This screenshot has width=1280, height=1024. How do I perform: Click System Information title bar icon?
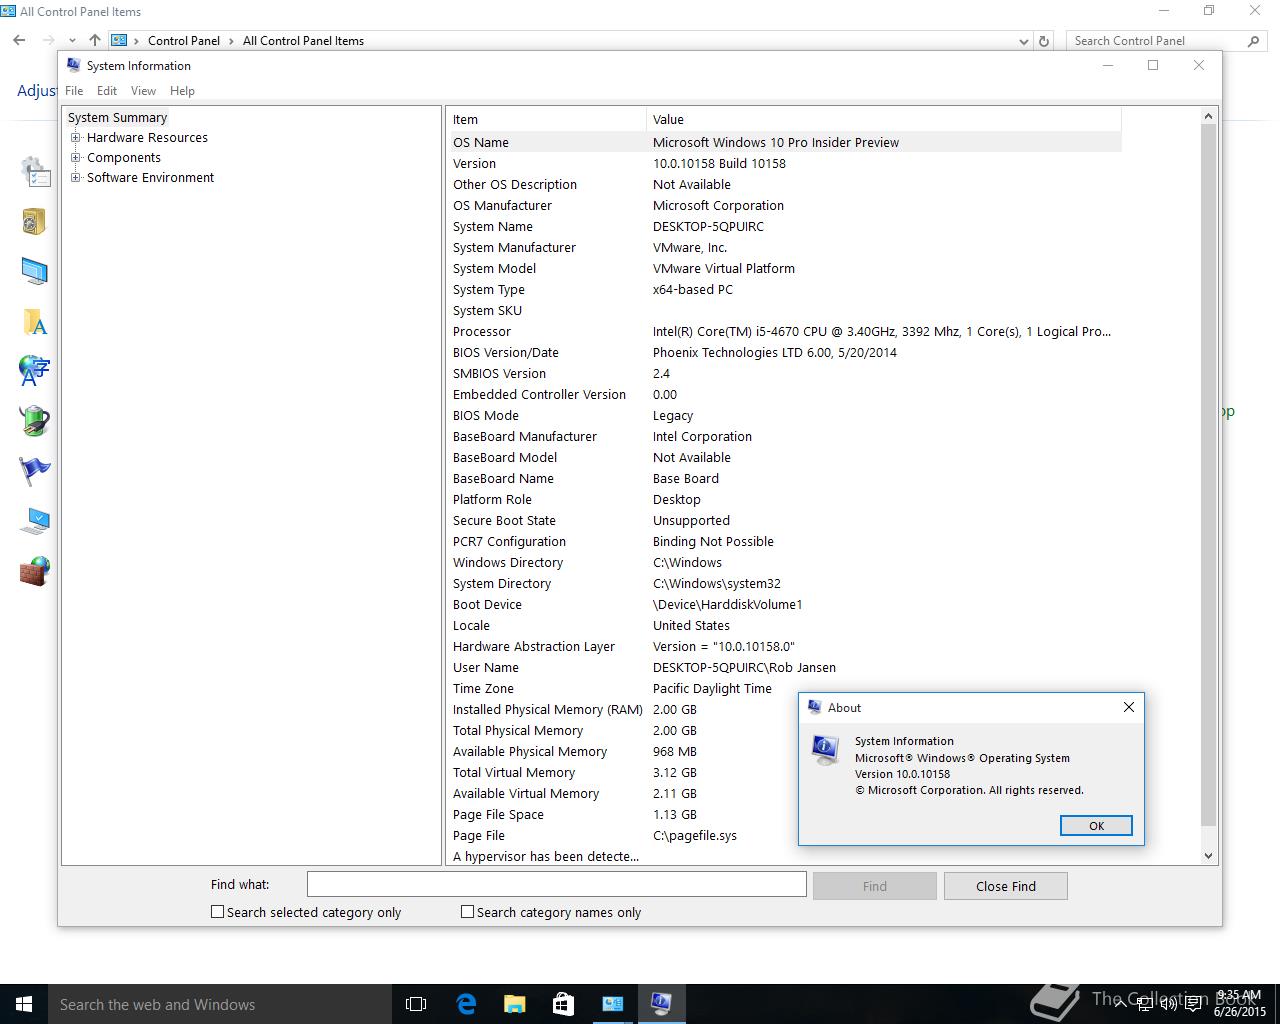pos(73,65)
